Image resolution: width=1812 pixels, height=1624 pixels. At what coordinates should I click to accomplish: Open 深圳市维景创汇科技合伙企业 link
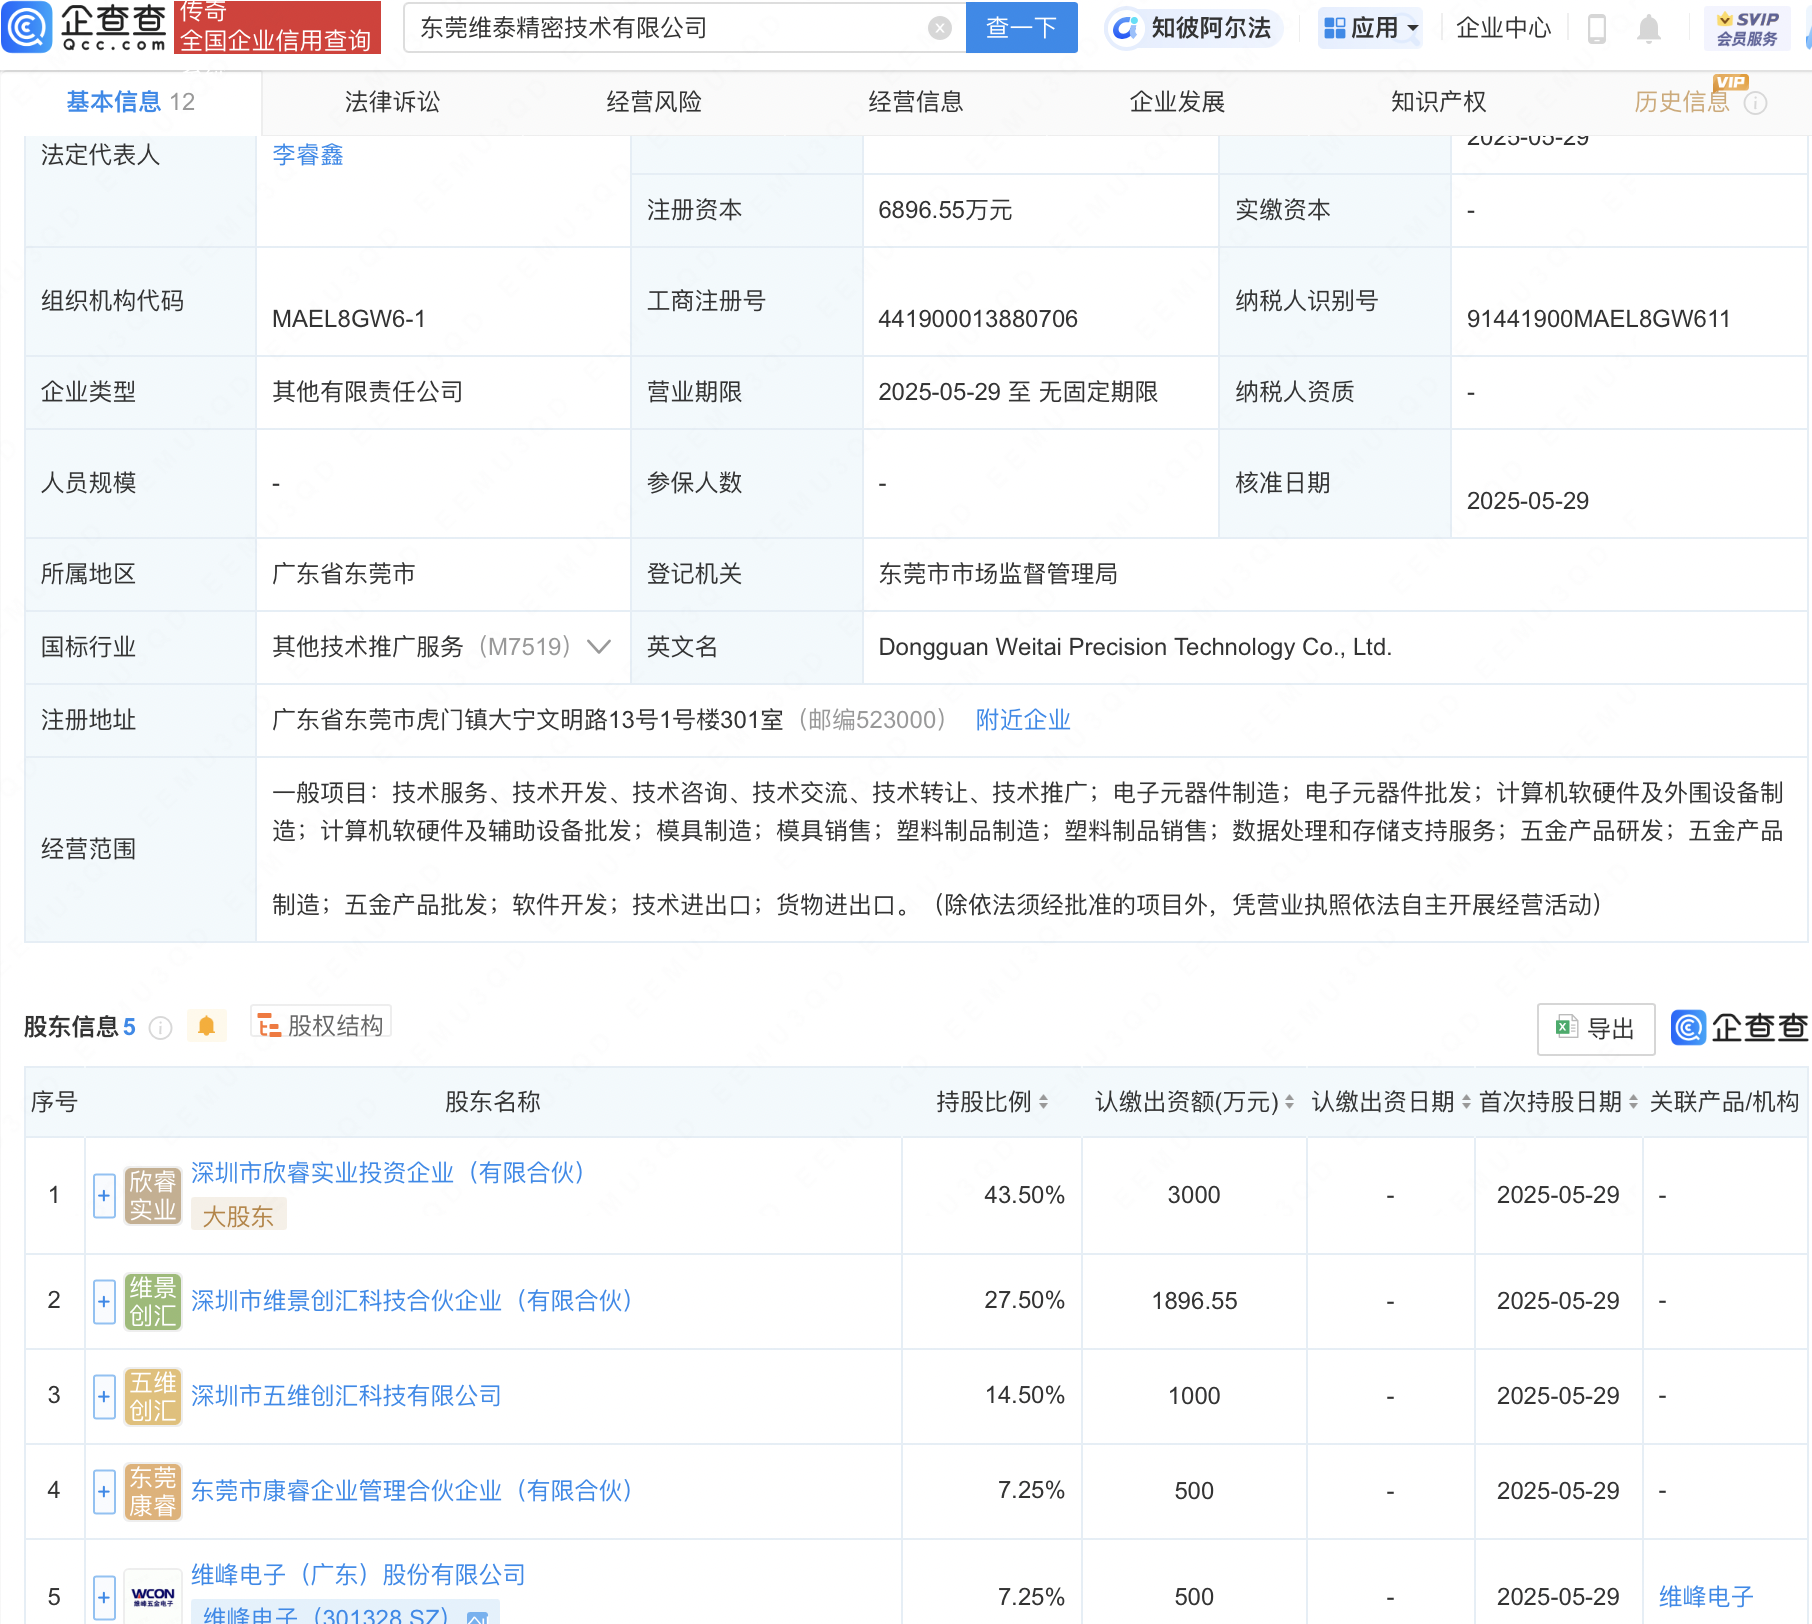412,1301
